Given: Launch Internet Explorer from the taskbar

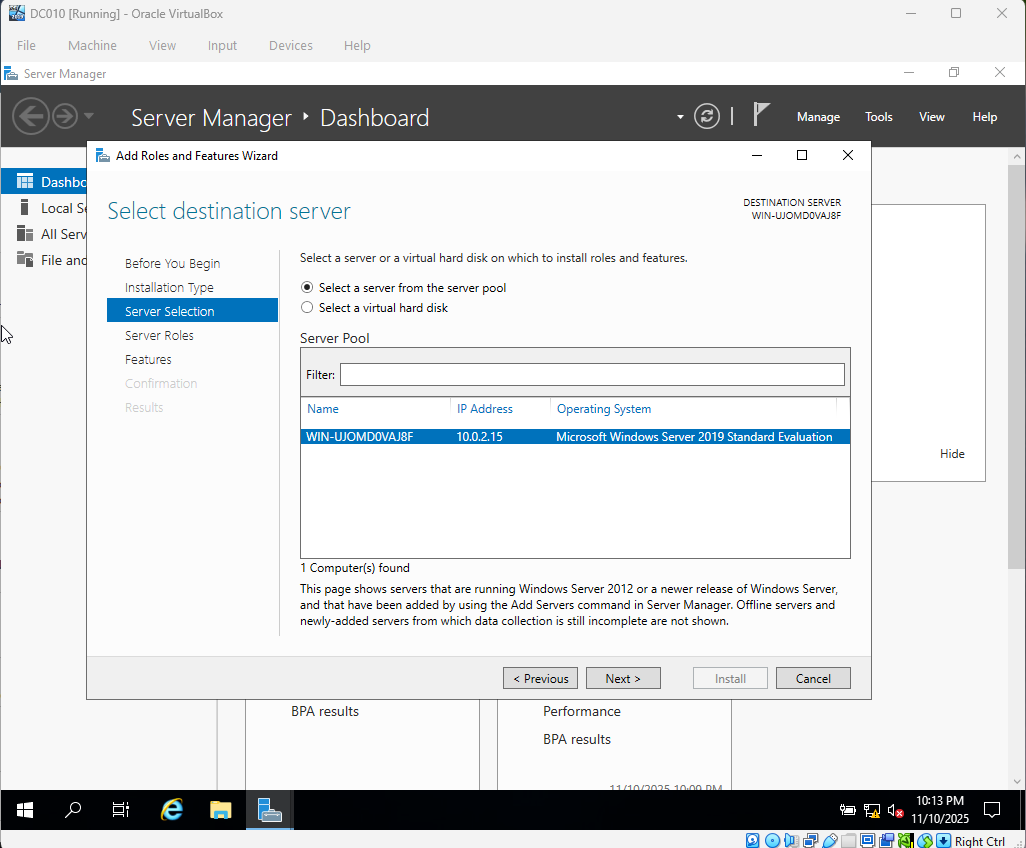Looking at the screenshot, I should (x=170, y=810).
